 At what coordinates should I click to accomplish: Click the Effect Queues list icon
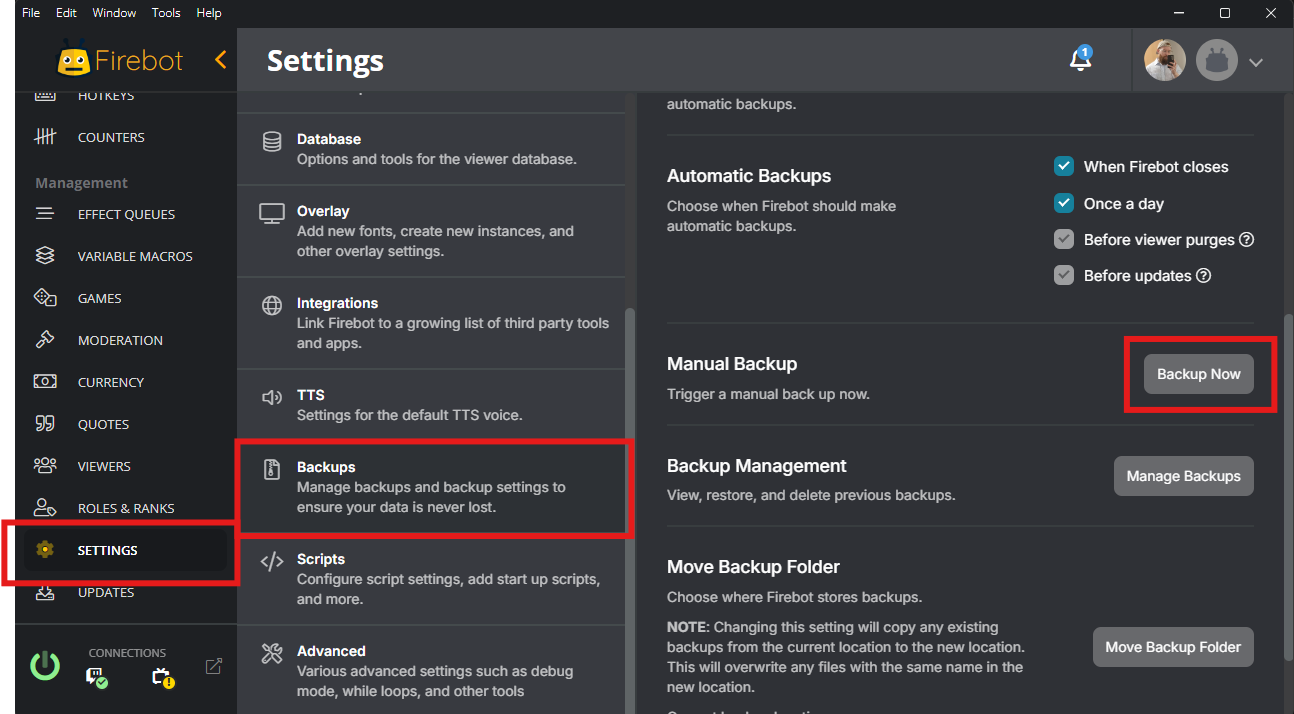[45, 214]
